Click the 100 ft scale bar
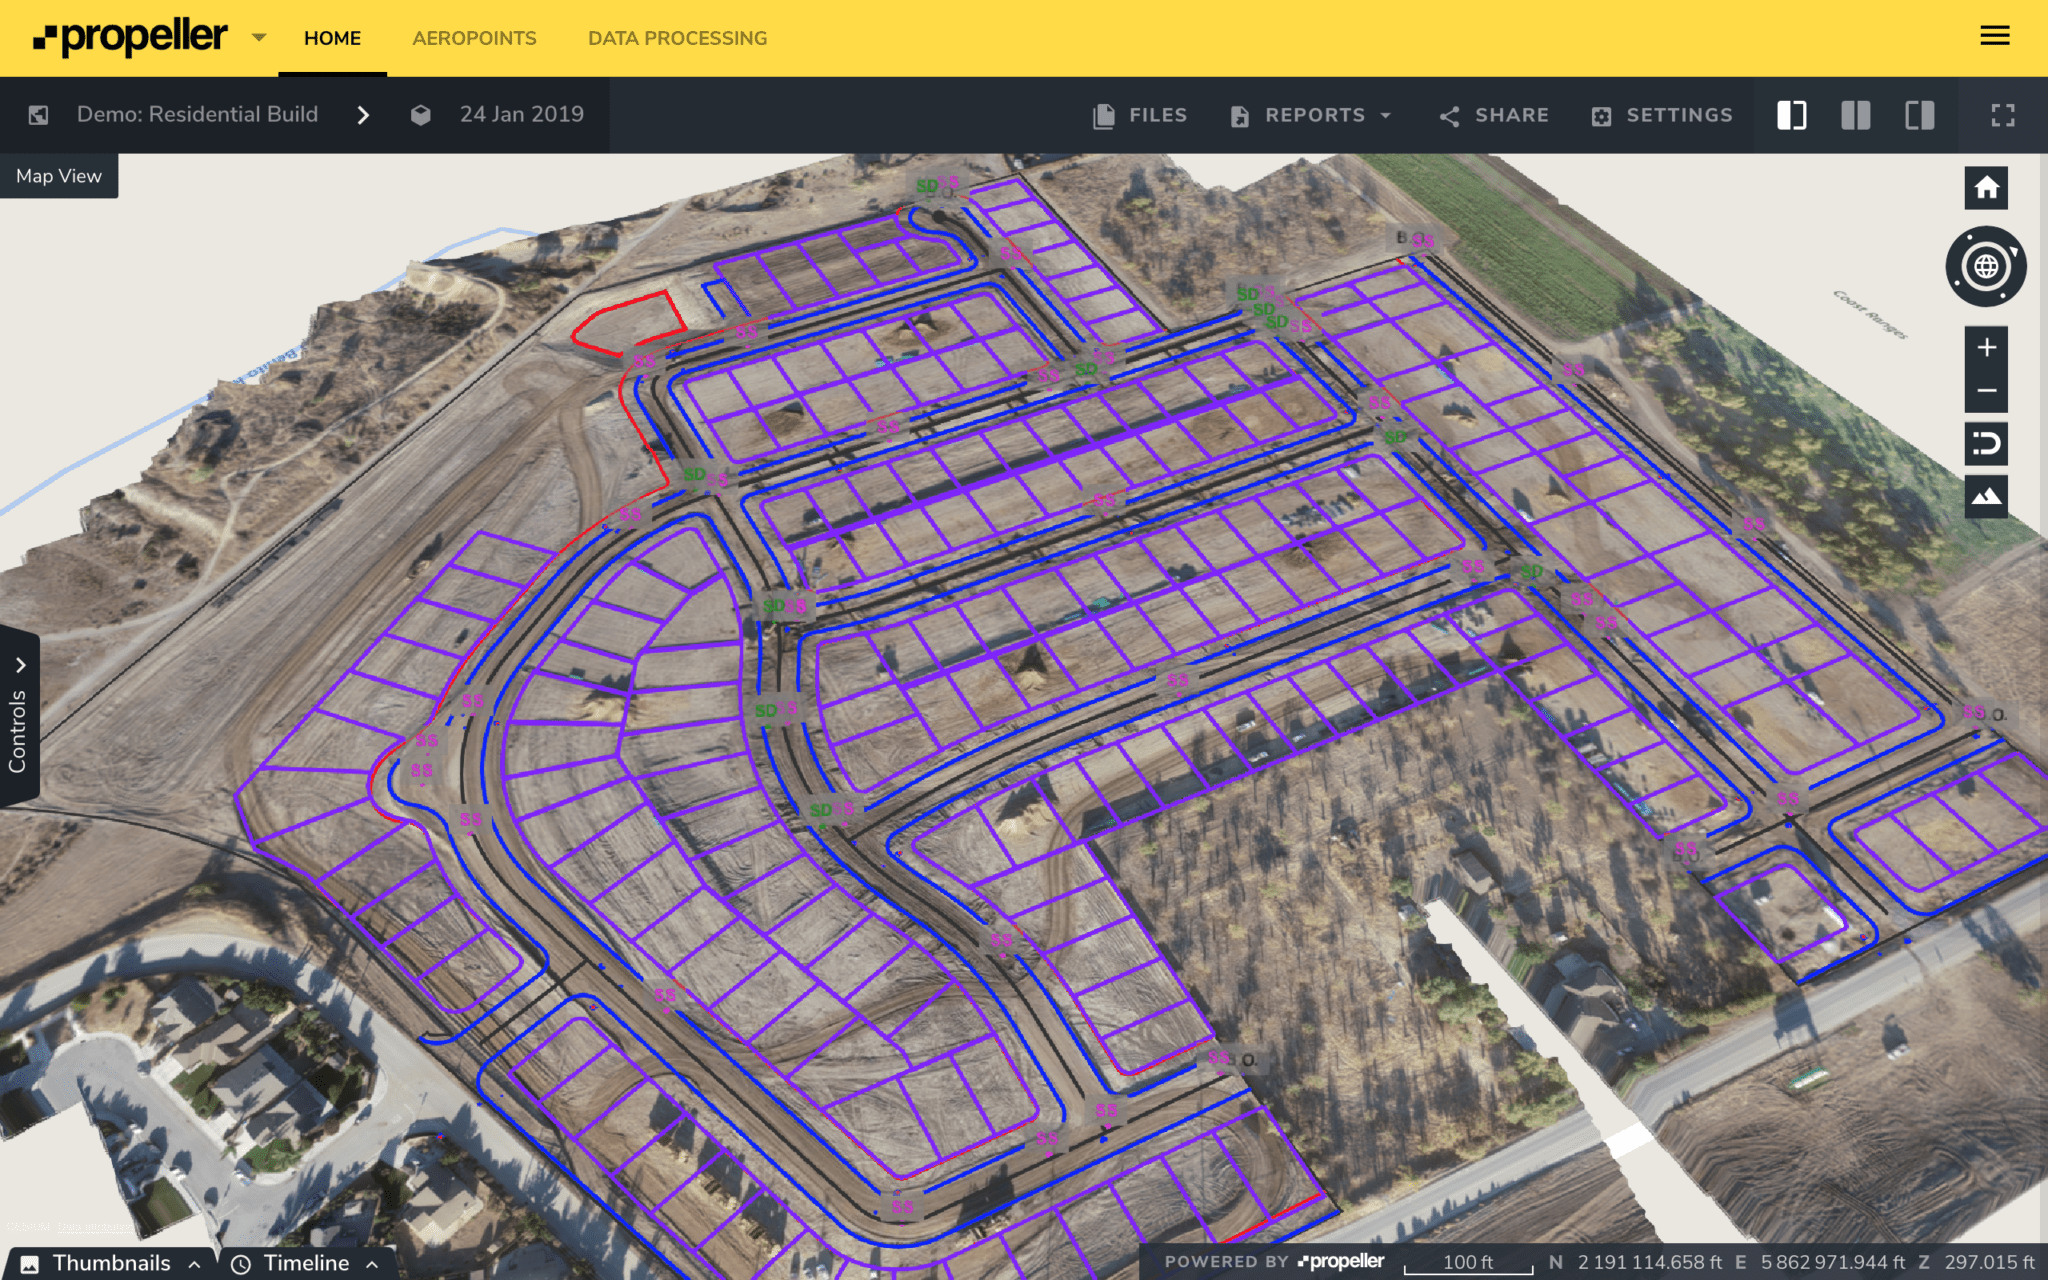This screenshot has width=2048, height=1280. point(1471,1262)
